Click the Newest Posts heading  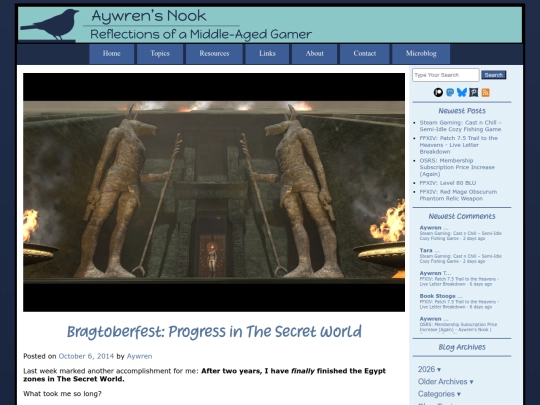point(462,111)
